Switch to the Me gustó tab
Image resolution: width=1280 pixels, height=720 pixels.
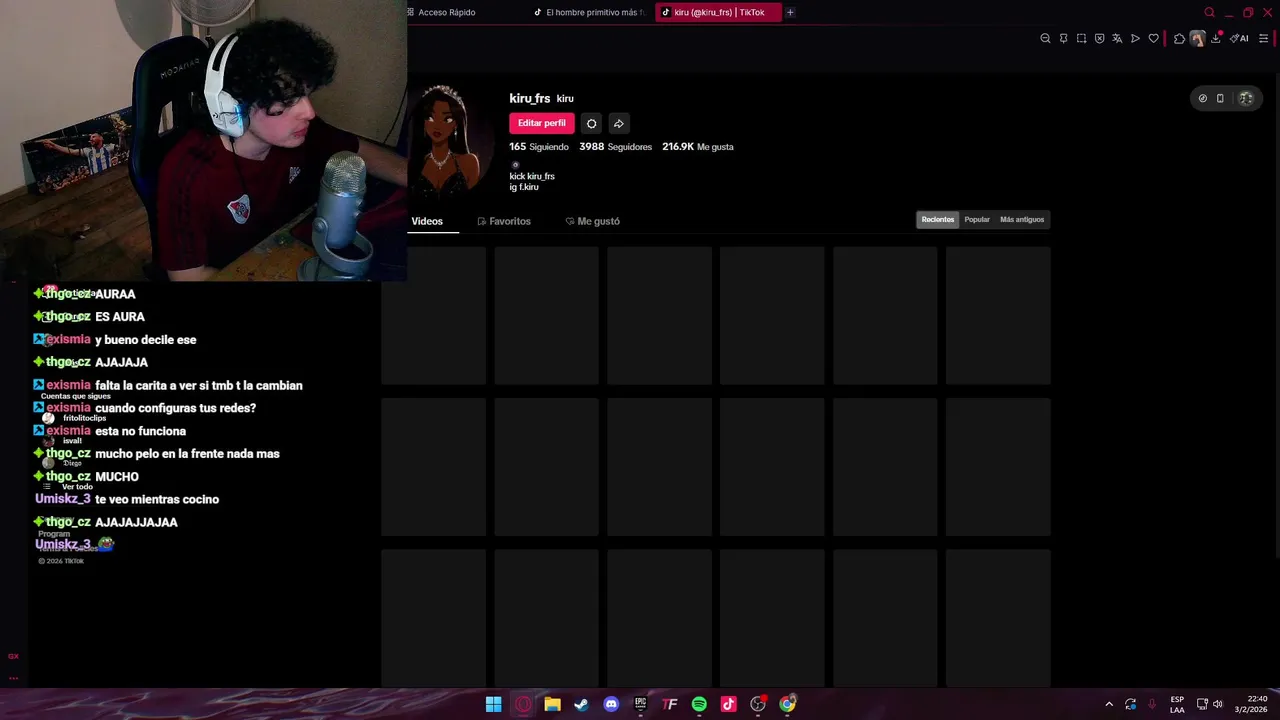(592, 221)
